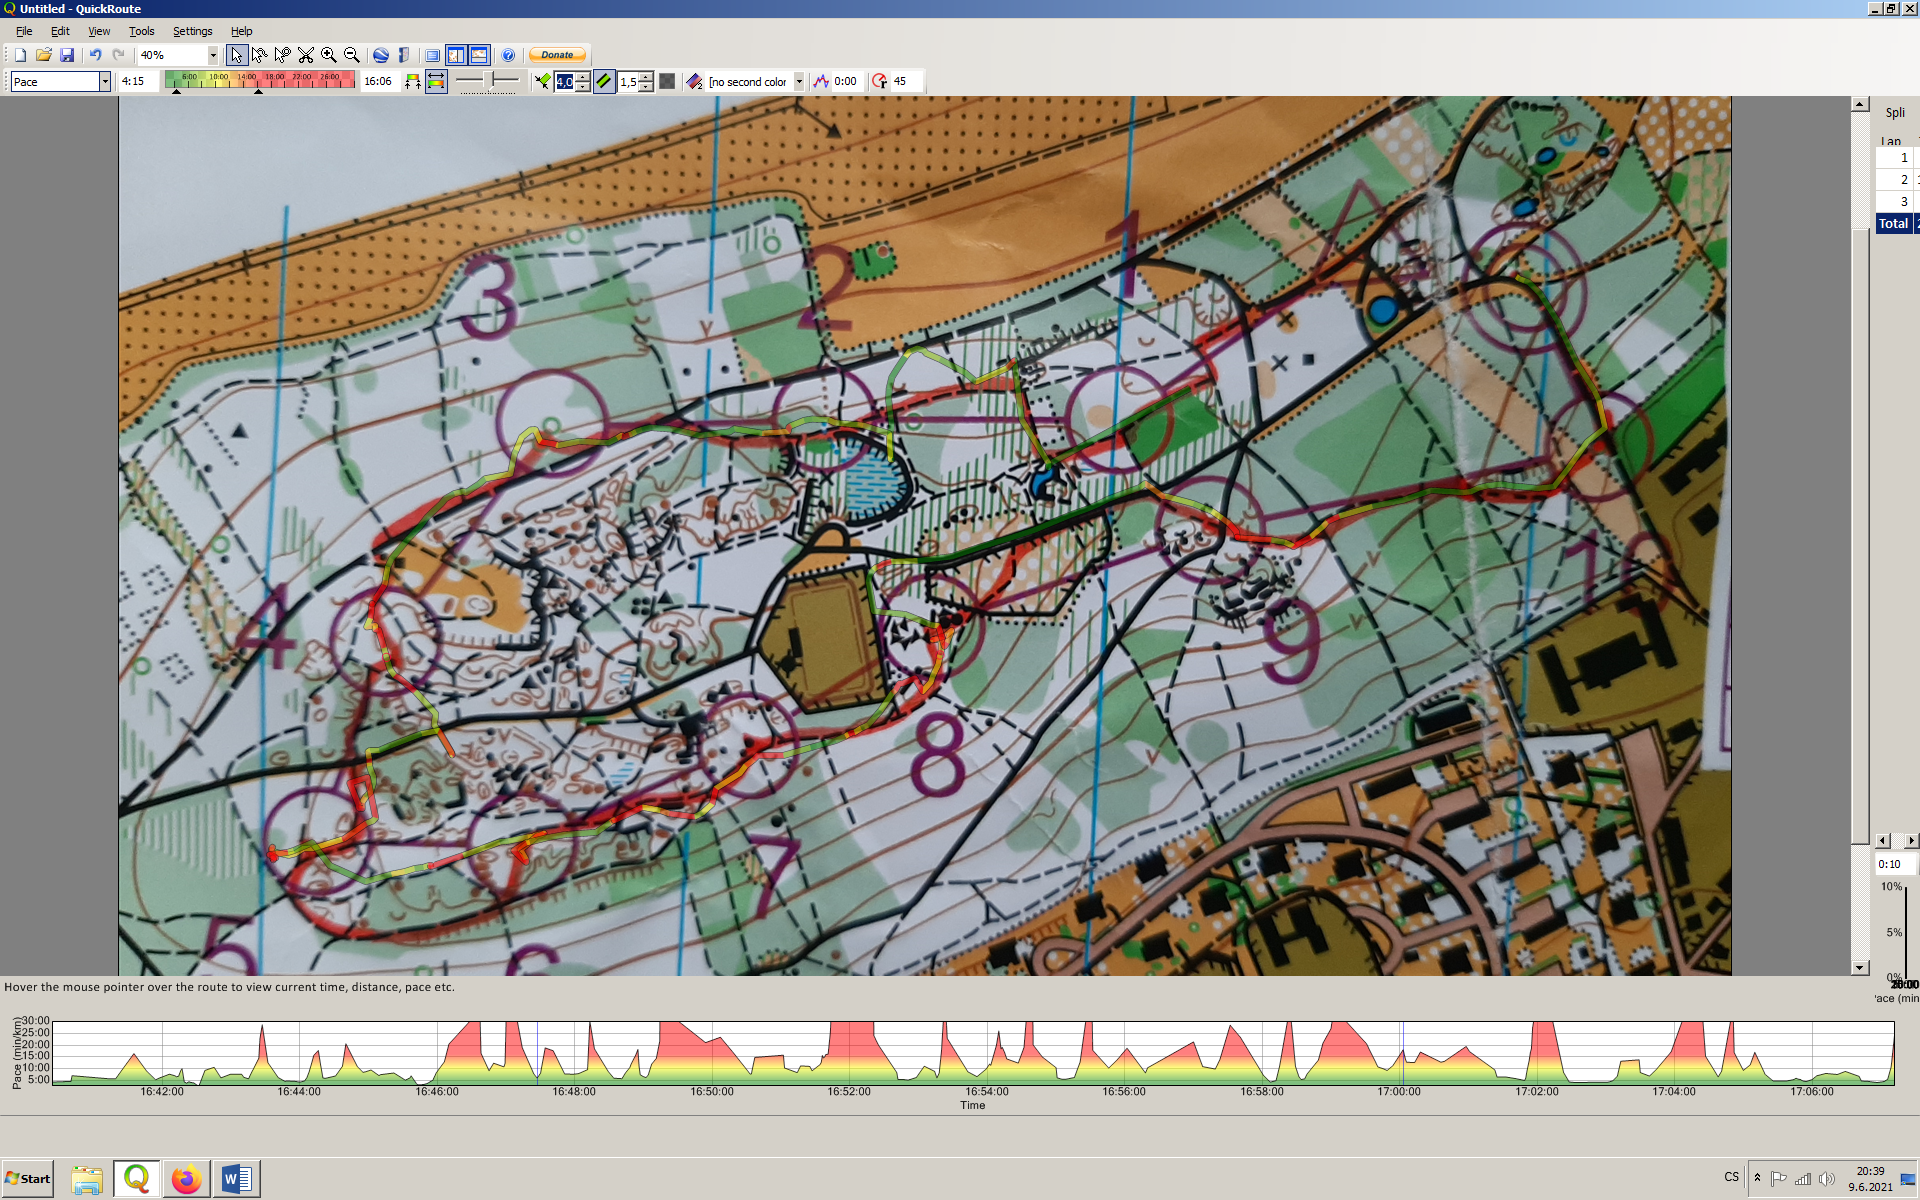Click the 4,0 route line width field
The height and width of the screenshot is (1200, 1920).
565,82
